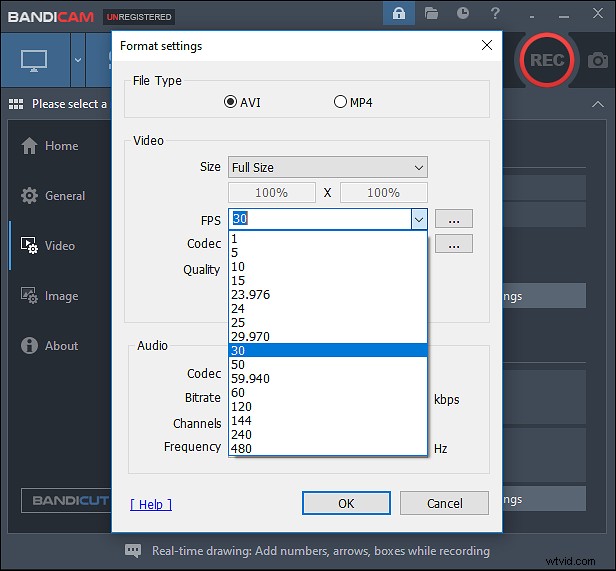616x571 pixels.
Task: Collapse the FPS dropdown arrow
Action: [x=419, y=219]
